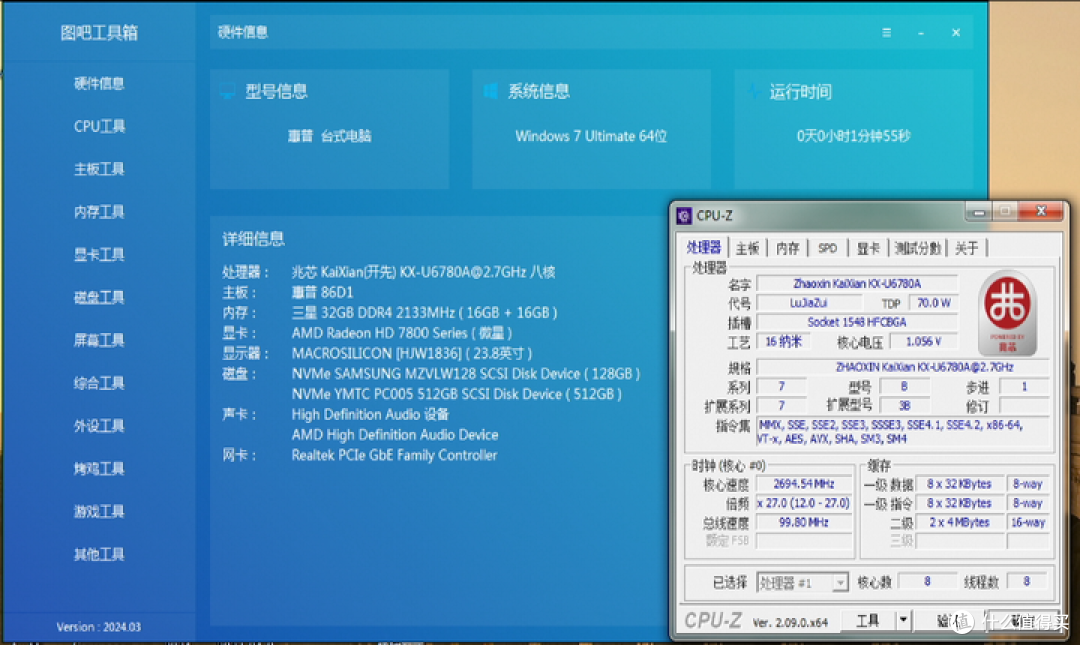Image resolution: width=1080 pixels, height=645 pixels.
Task: Open the toolbox hamburger menu icon
Action: [x=886, y=32]
